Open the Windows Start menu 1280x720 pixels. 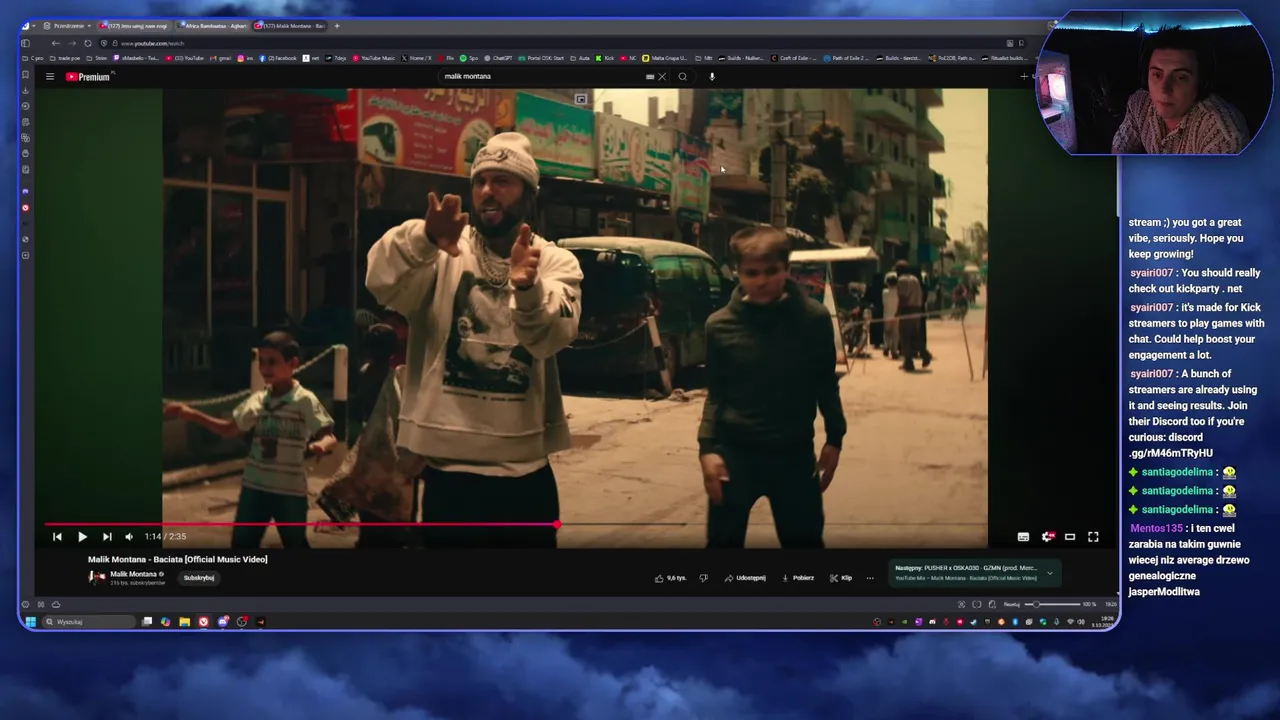30,622
